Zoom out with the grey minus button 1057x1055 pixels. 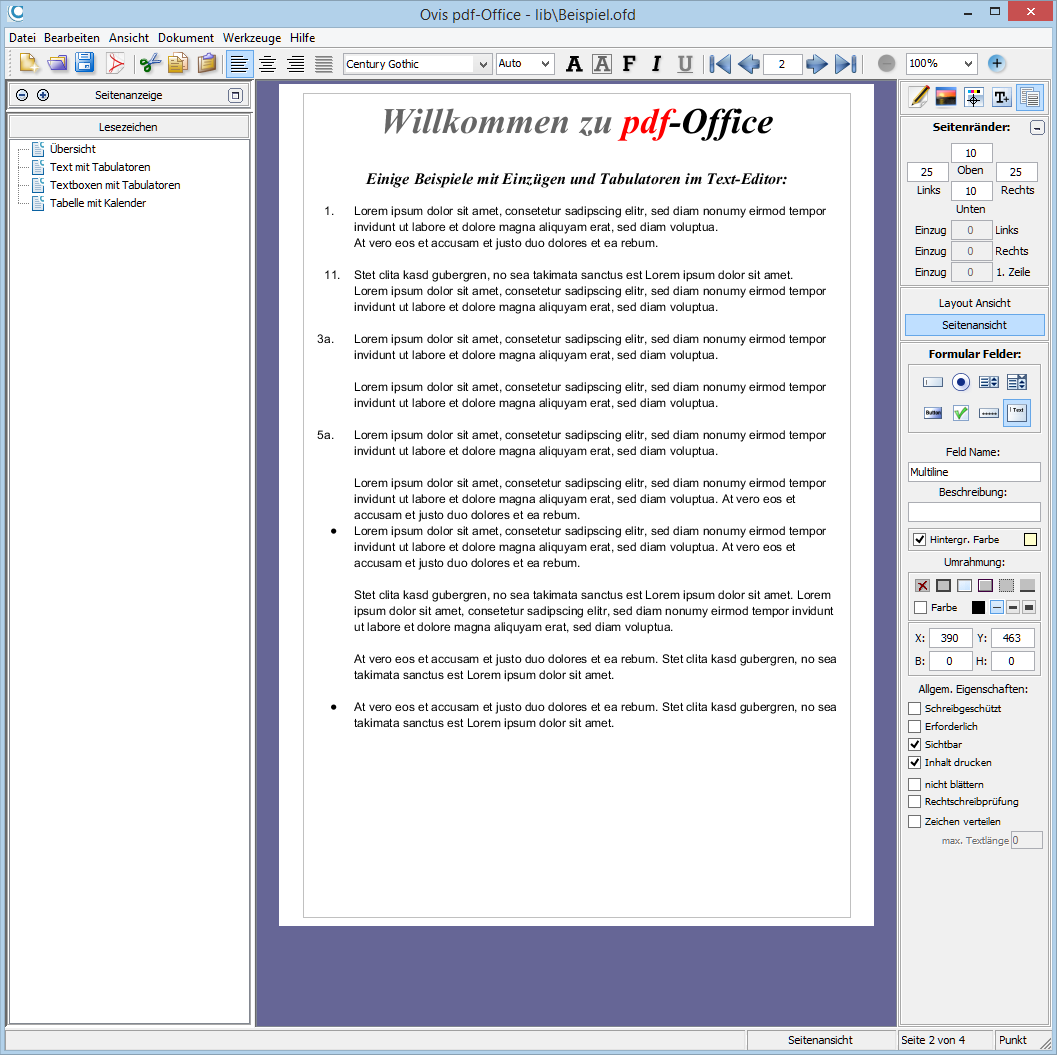coord(886,63)
